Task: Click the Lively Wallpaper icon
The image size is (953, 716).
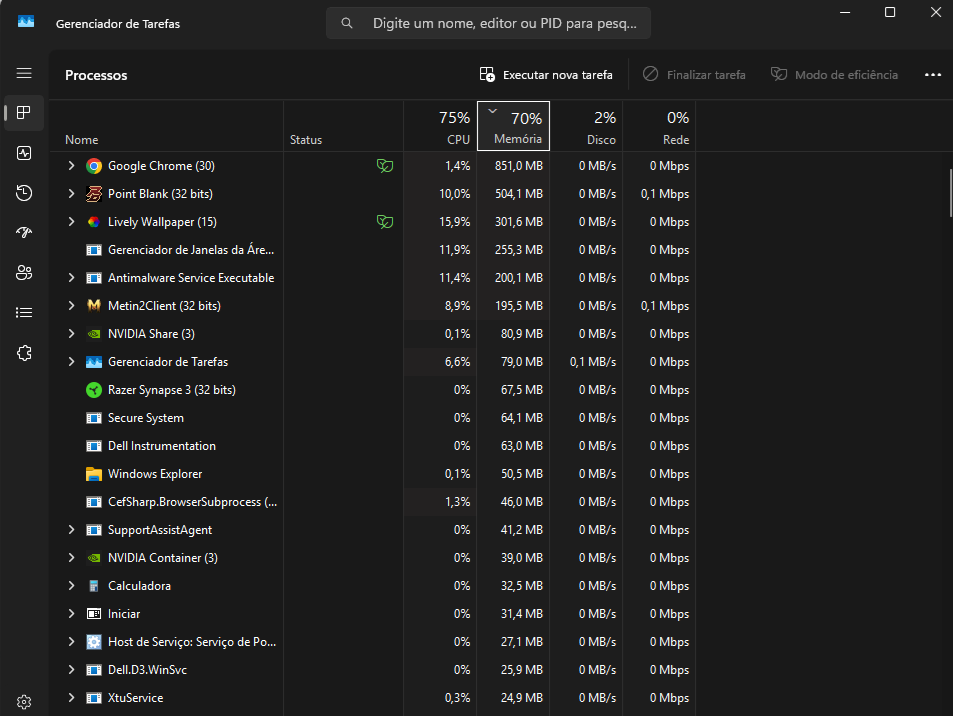Action: pos(94,222)
